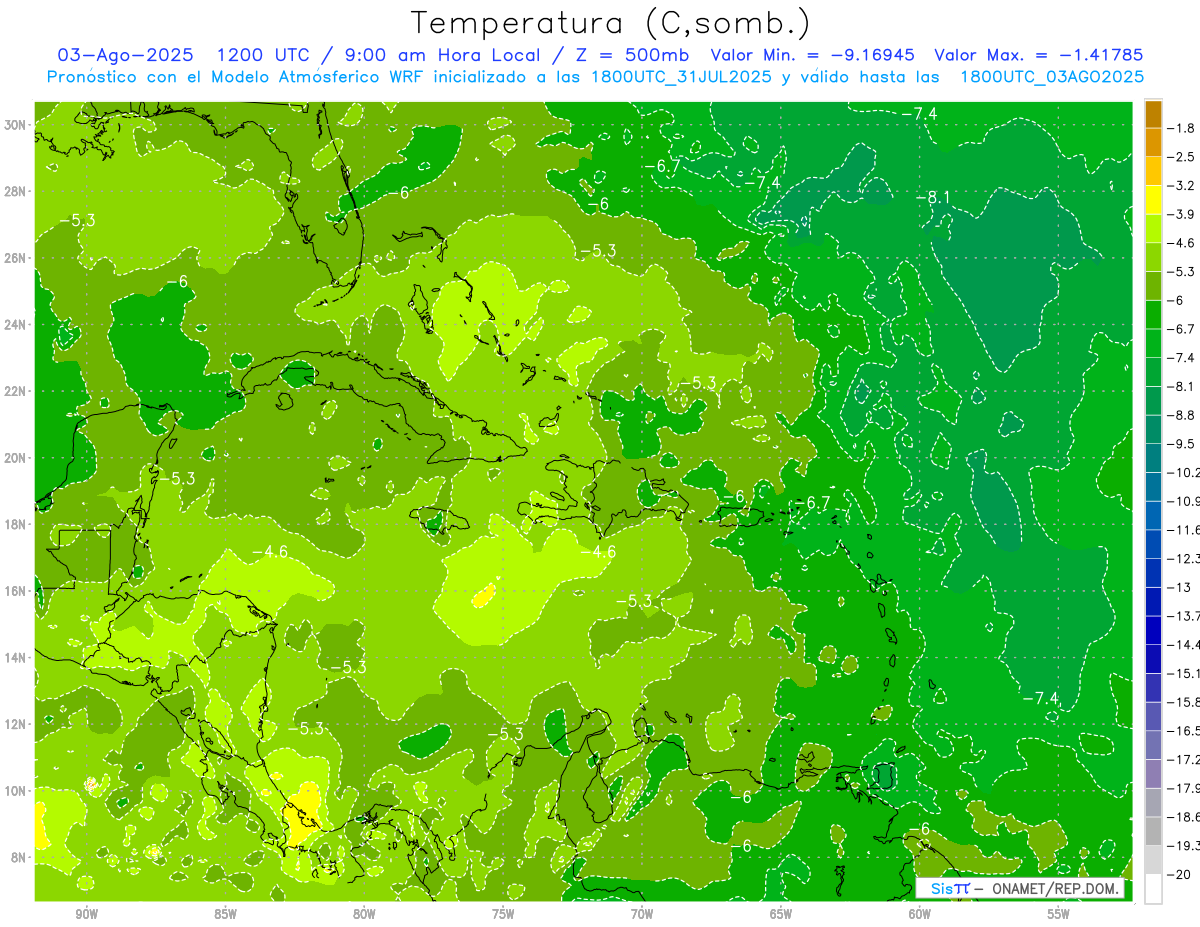Pick the dark blue swatch between -13.7 and -14.4
The image size is (1200, 927).
pos(1153,630)
